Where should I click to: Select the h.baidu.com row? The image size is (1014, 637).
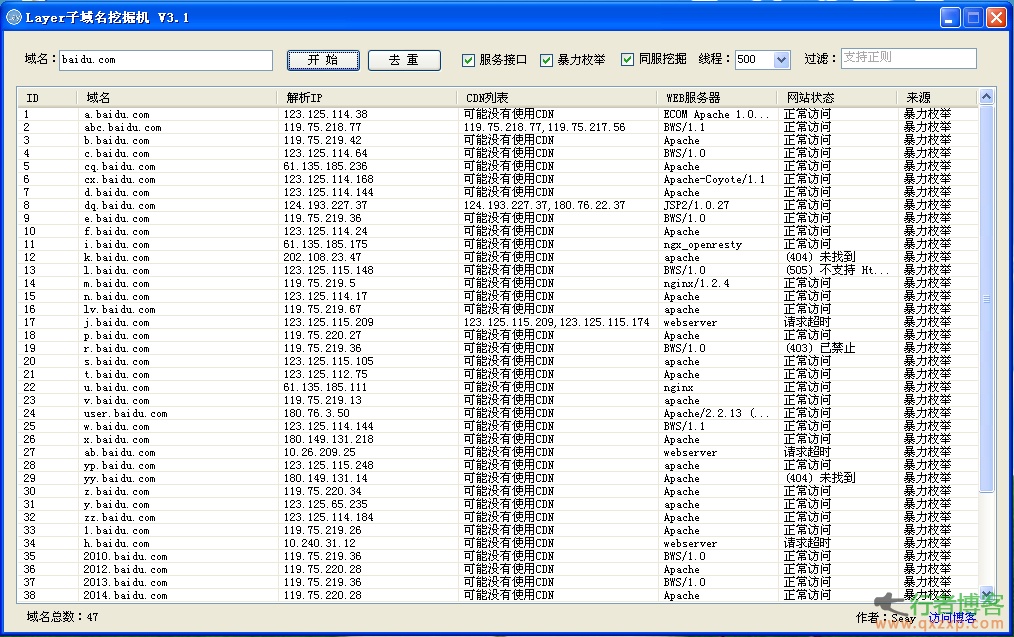coord(498,543)
